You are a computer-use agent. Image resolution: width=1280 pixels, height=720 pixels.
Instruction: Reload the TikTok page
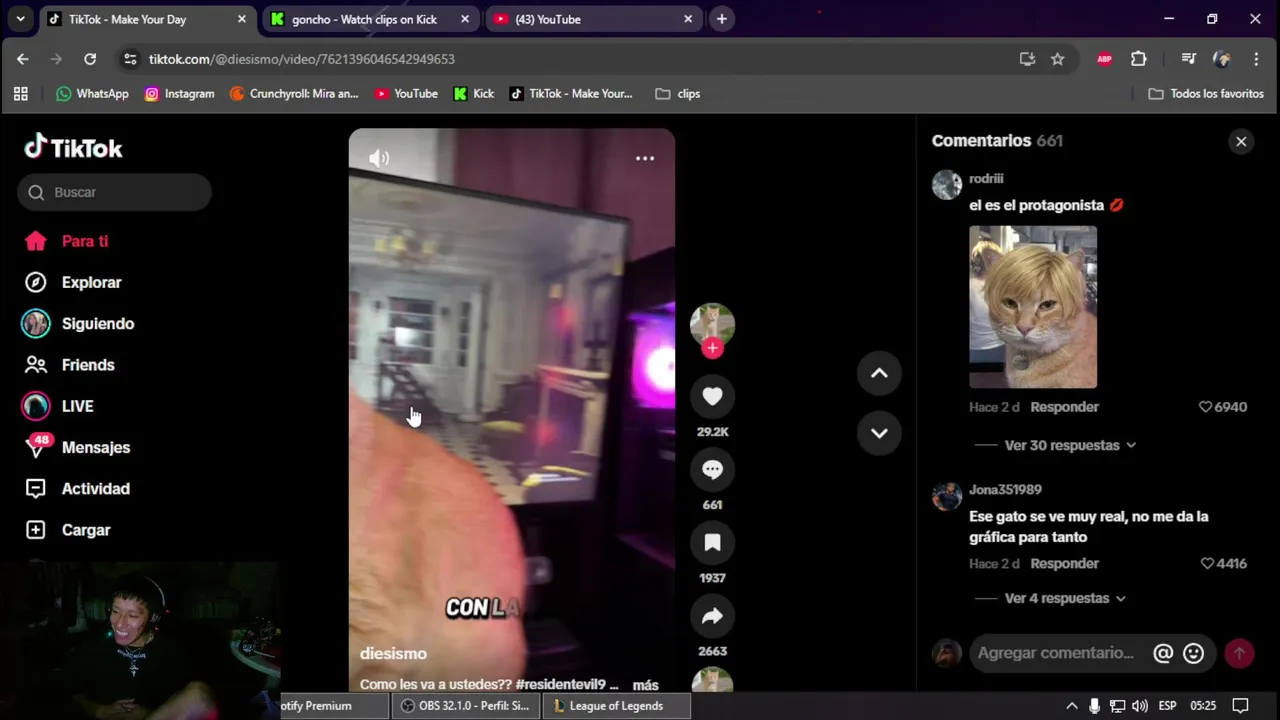(90, 59)
